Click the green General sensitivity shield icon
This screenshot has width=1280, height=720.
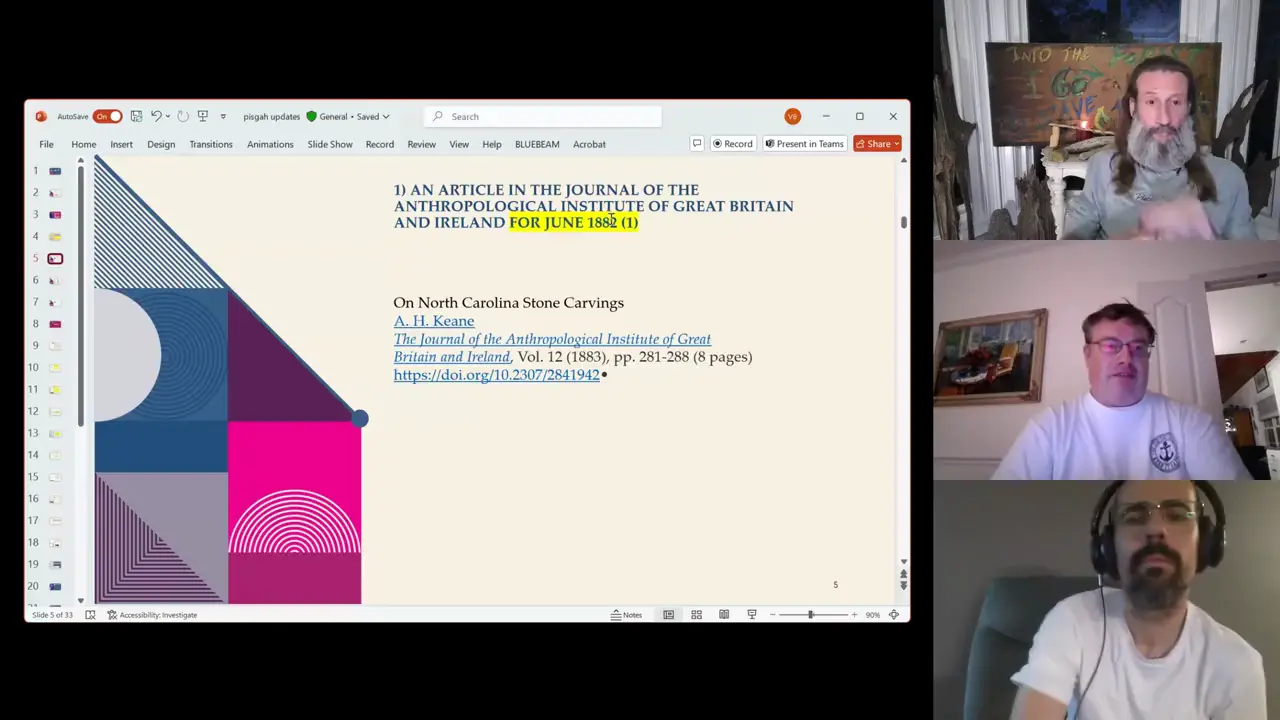click(x=311, y=116)
